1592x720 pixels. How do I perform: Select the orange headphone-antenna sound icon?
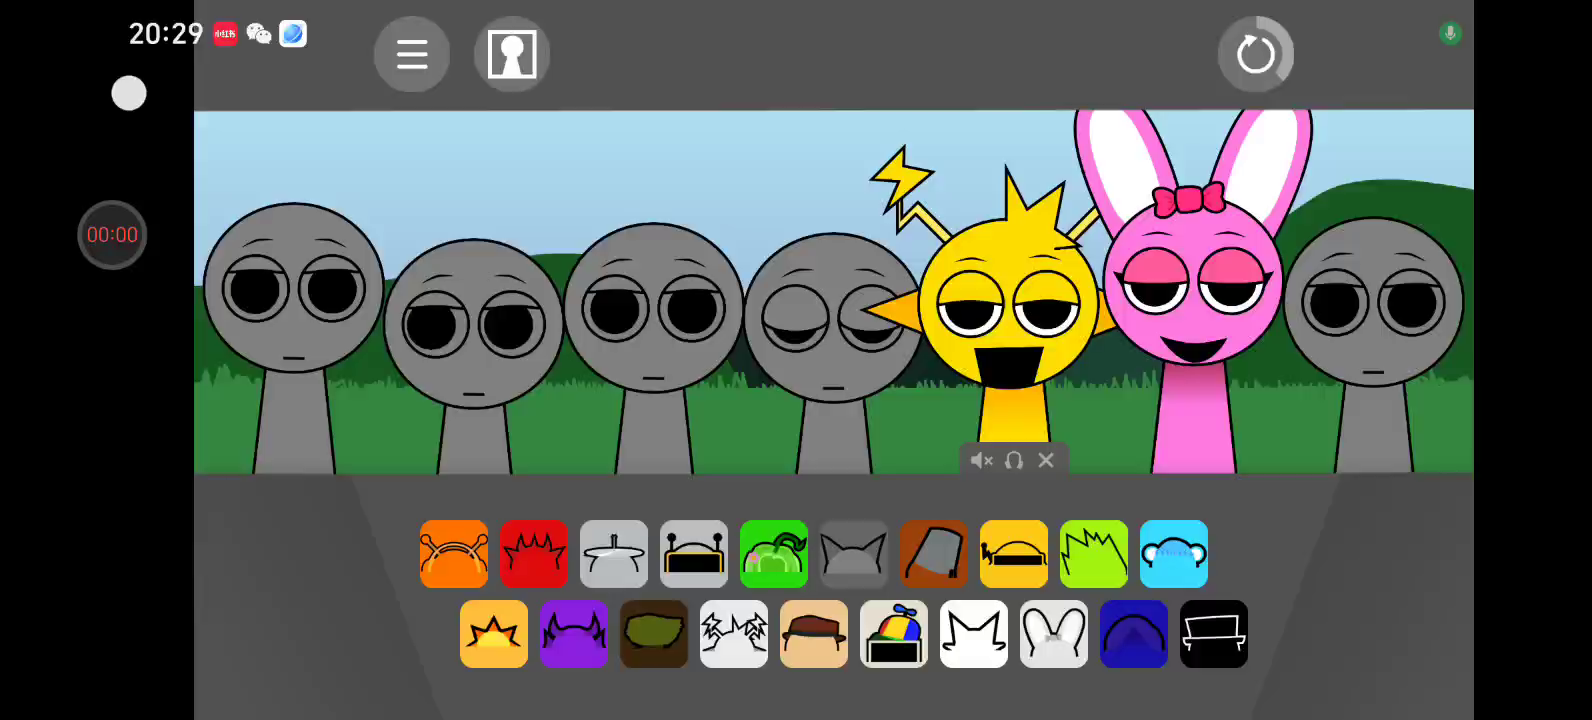point(454,554)
